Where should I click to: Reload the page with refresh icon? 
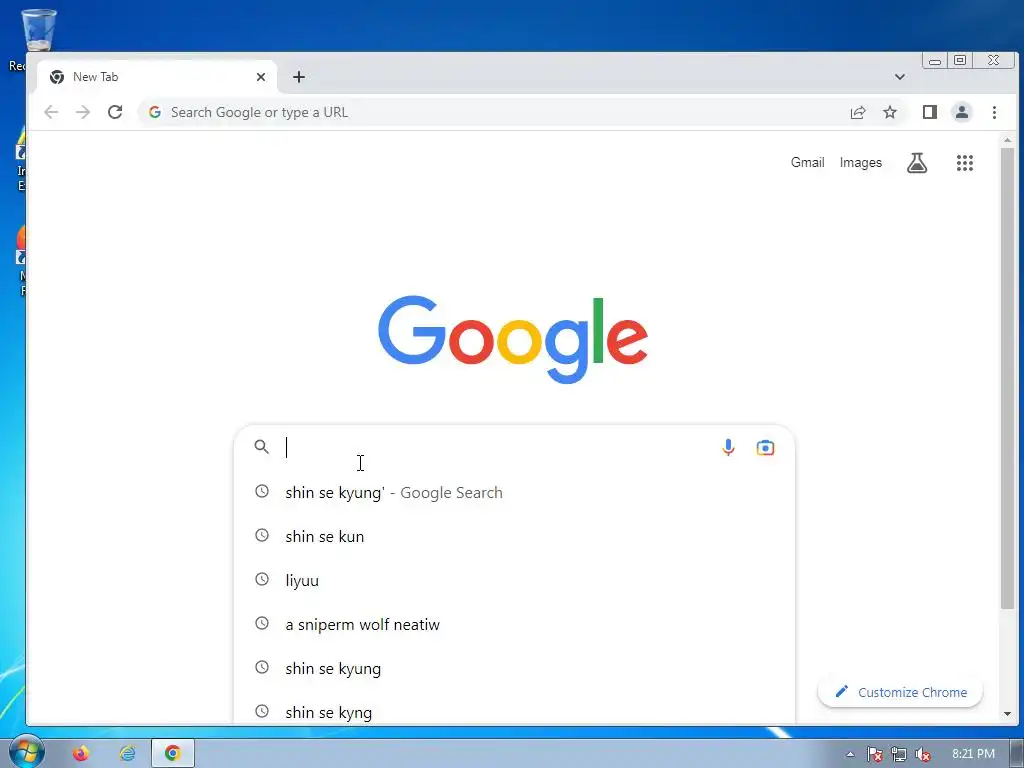[115, 112]
